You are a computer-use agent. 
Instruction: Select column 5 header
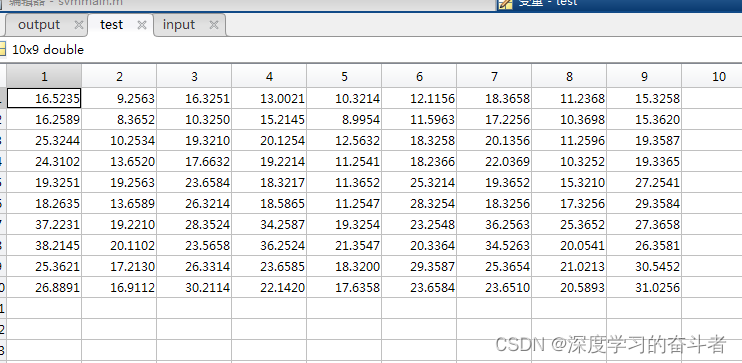[x=344, y=76]
